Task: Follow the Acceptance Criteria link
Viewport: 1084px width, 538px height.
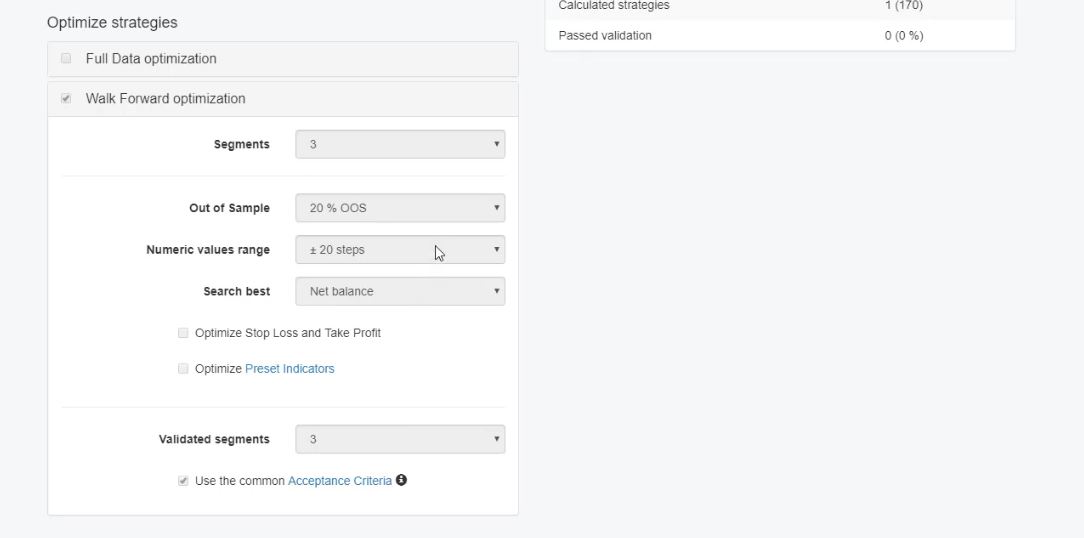Action: 339,481
